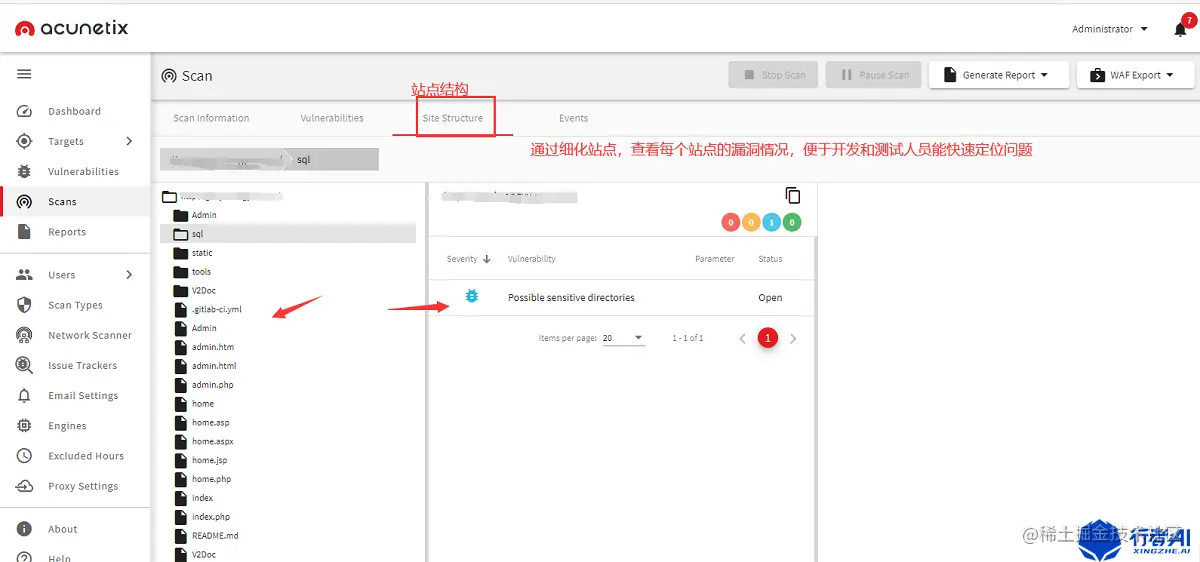Filter by green informational severity badge
The height and width of the screenshot is (562, 1200).
tap(791, 222)
